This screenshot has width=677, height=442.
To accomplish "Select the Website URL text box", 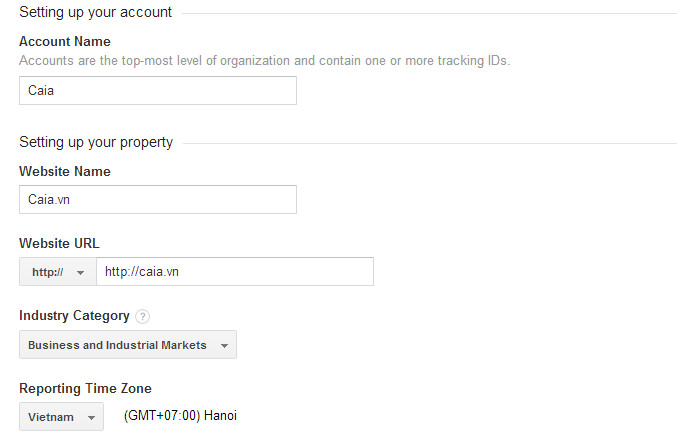I will pos(235,272).
